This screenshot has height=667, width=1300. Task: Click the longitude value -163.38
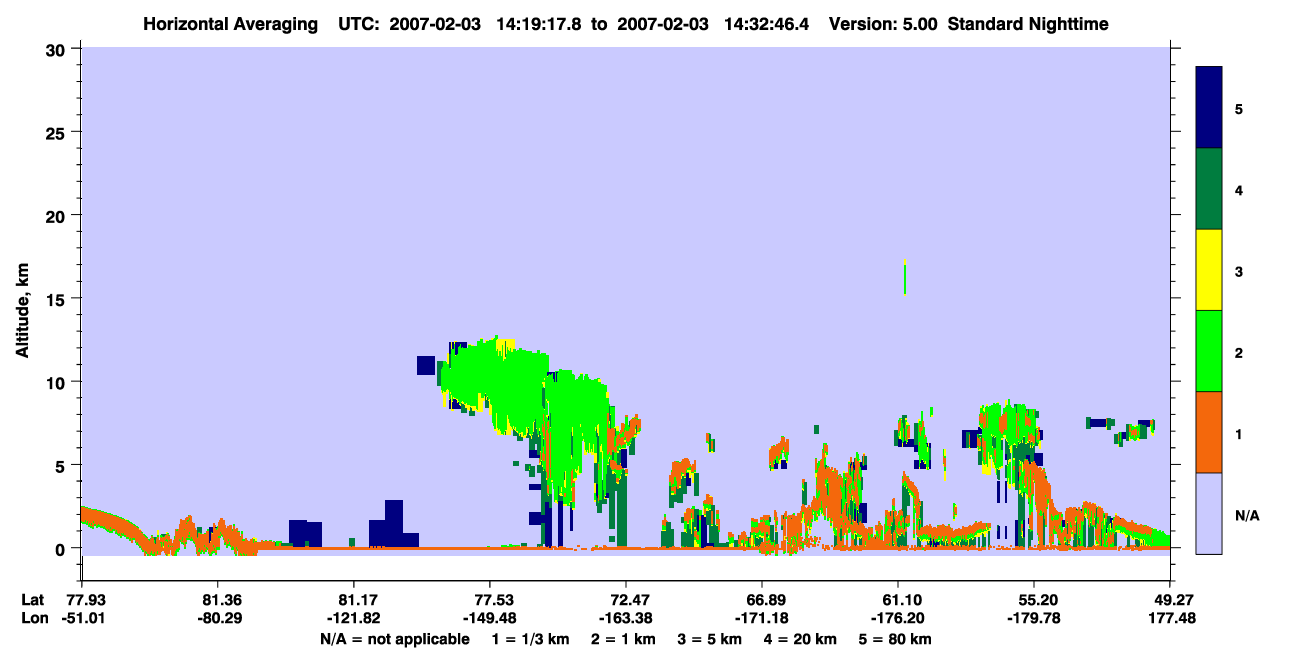625,618
